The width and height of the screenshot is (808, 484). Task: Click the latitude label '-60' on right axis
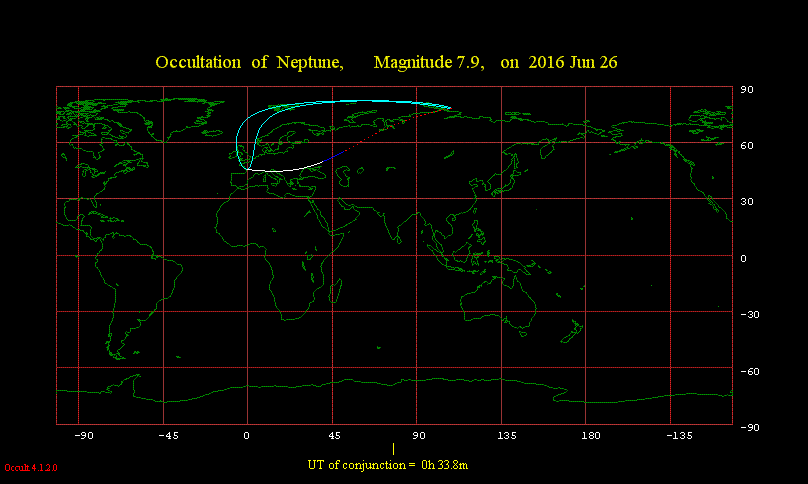click(x=750, y=372)
